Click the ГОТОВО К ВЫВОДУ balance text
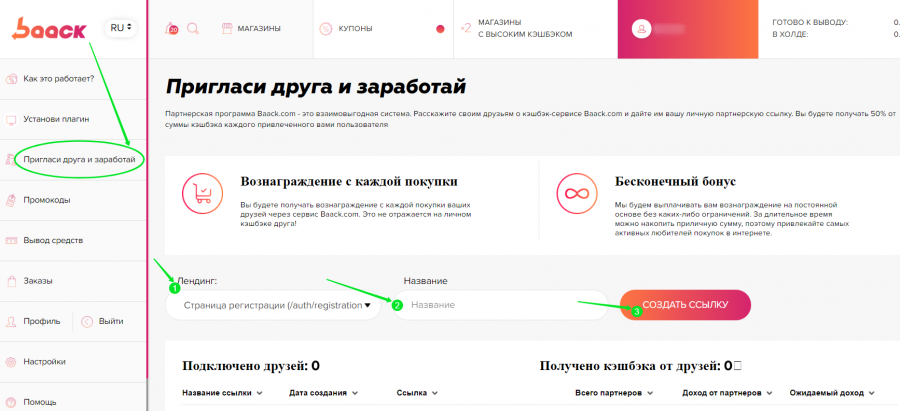 click(x=810, y=22)
